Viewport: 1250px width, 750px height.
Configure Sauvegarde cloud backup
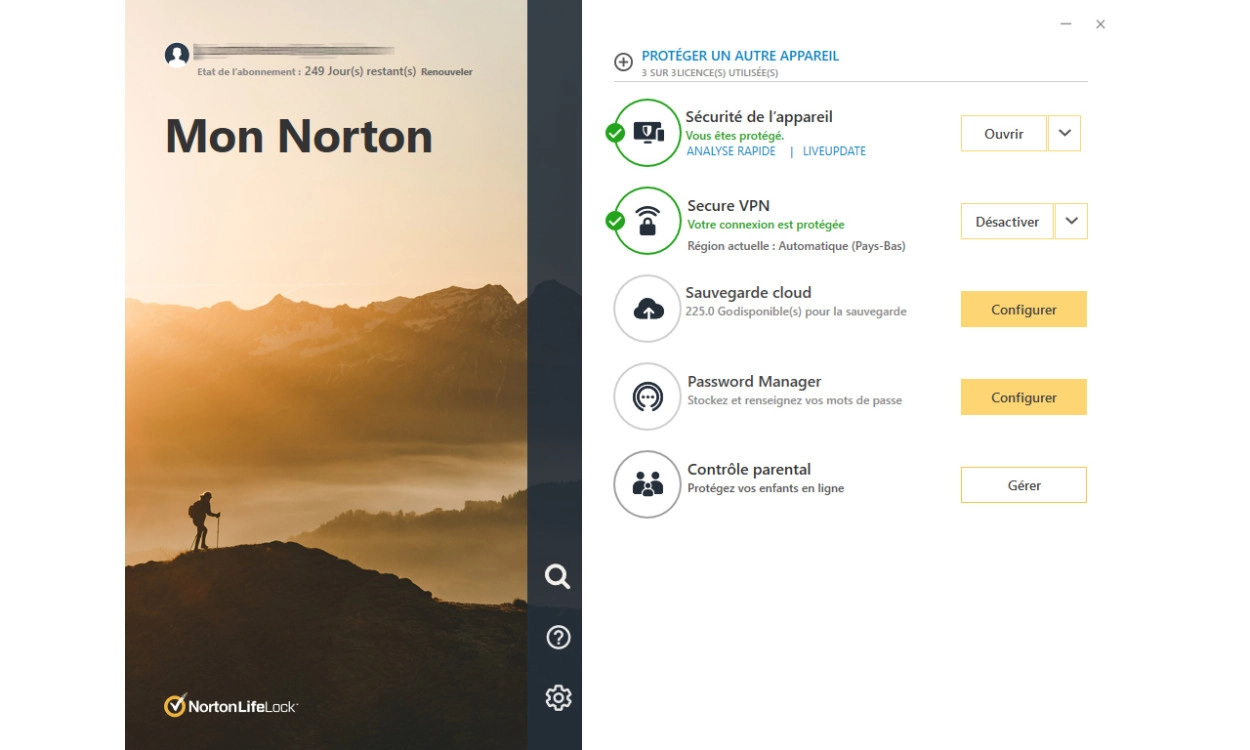1023,310
